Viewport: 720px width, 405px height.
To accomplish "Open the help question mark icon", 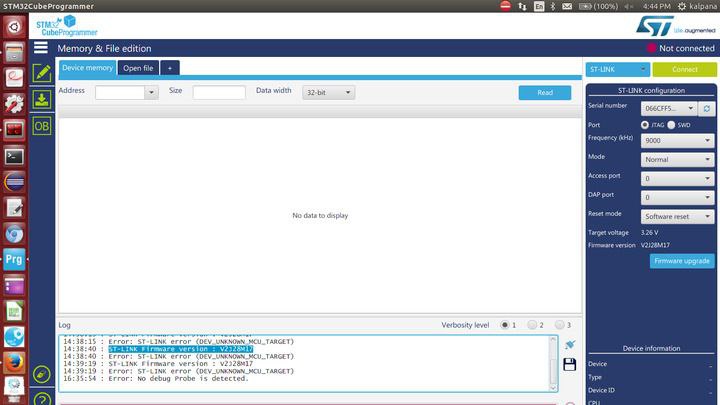I will pos(42,399).
